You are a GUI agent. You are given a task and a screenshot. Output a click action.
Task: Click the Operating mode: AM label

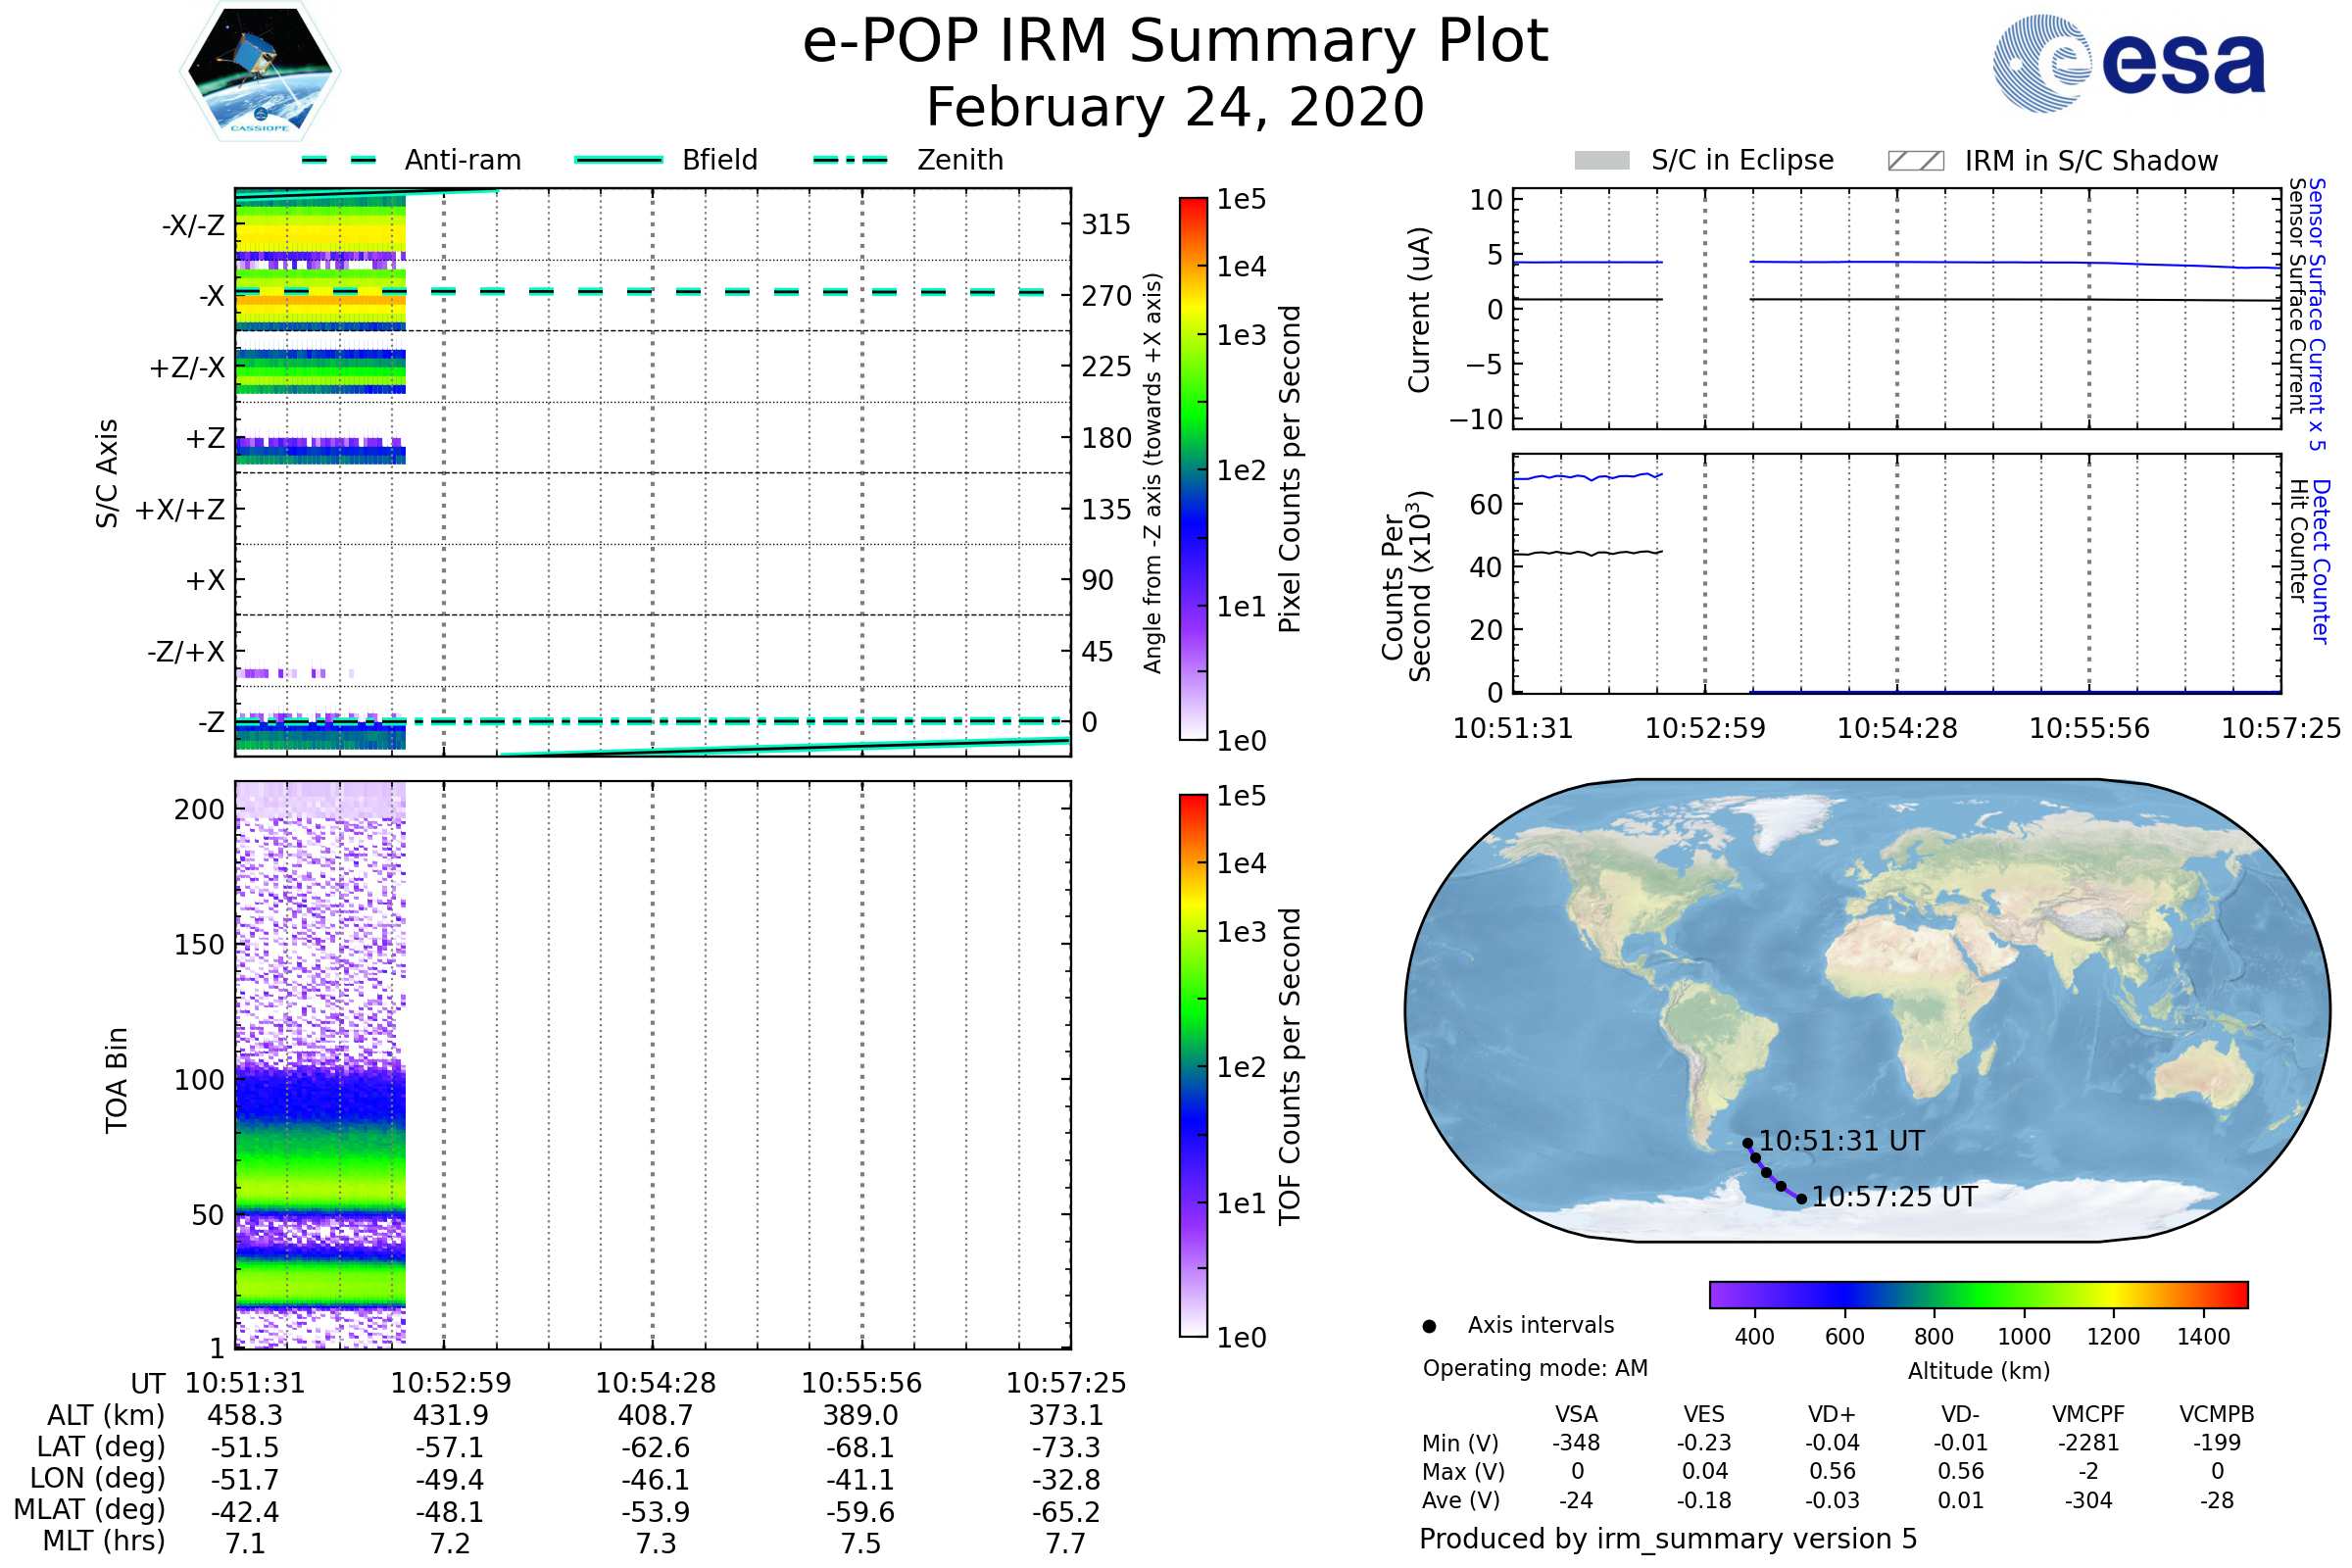pyautogui.click(x=1535, y=1368)
